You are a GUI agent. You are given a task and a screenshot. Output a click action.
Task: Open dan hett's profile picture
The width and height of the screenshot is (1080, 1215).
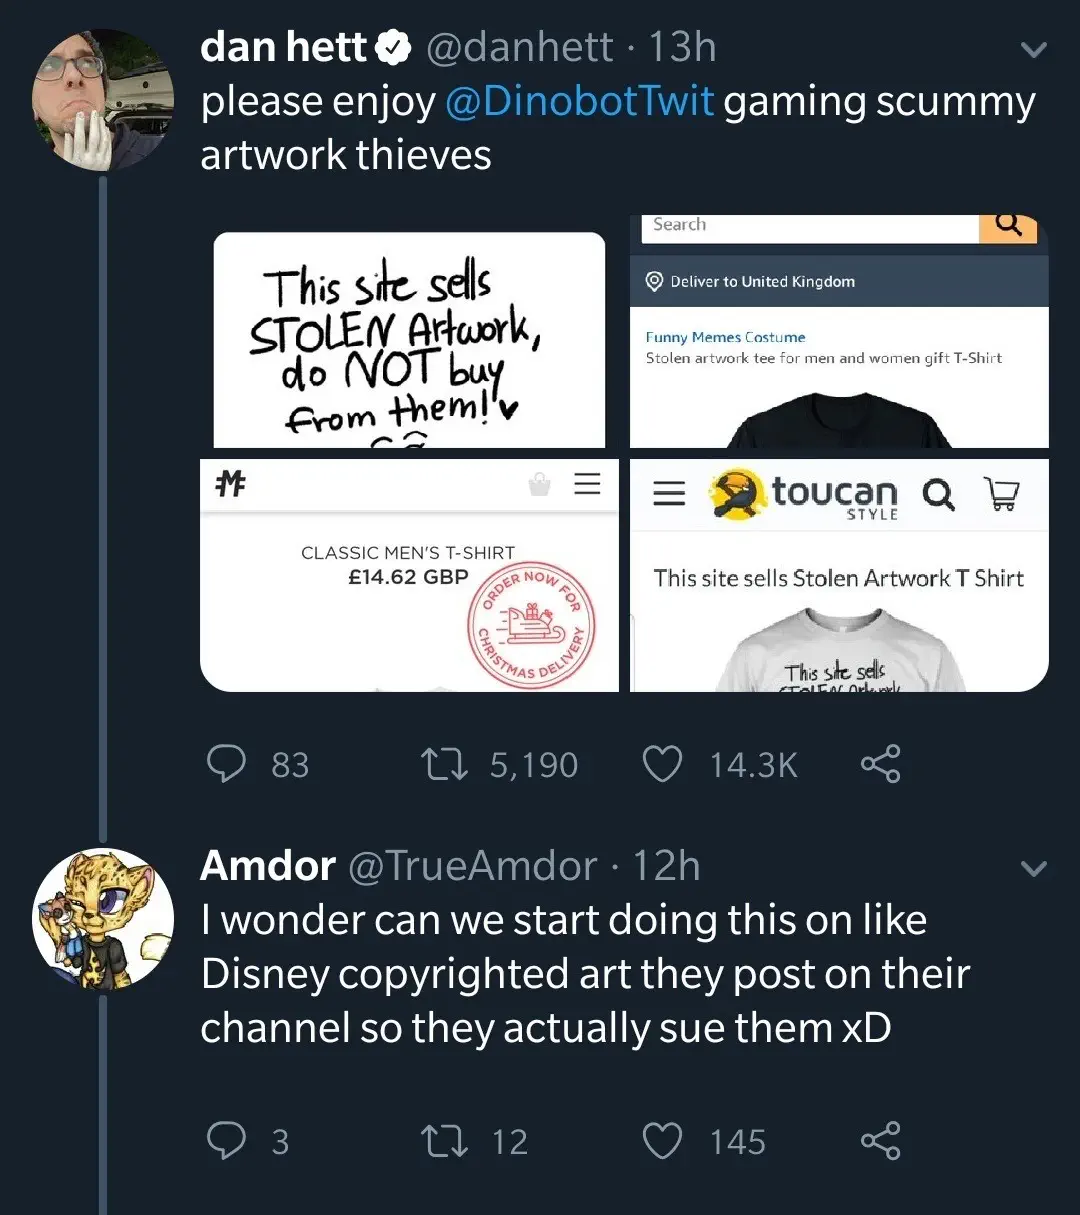(x=103, y=100)
